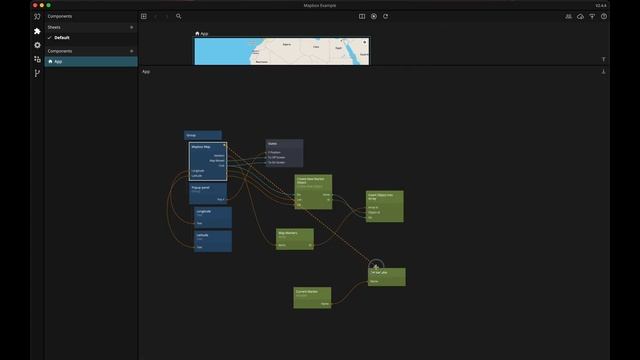Click the home icon beside App preview label
640x360 pixels.
click(x=197, y=33)
